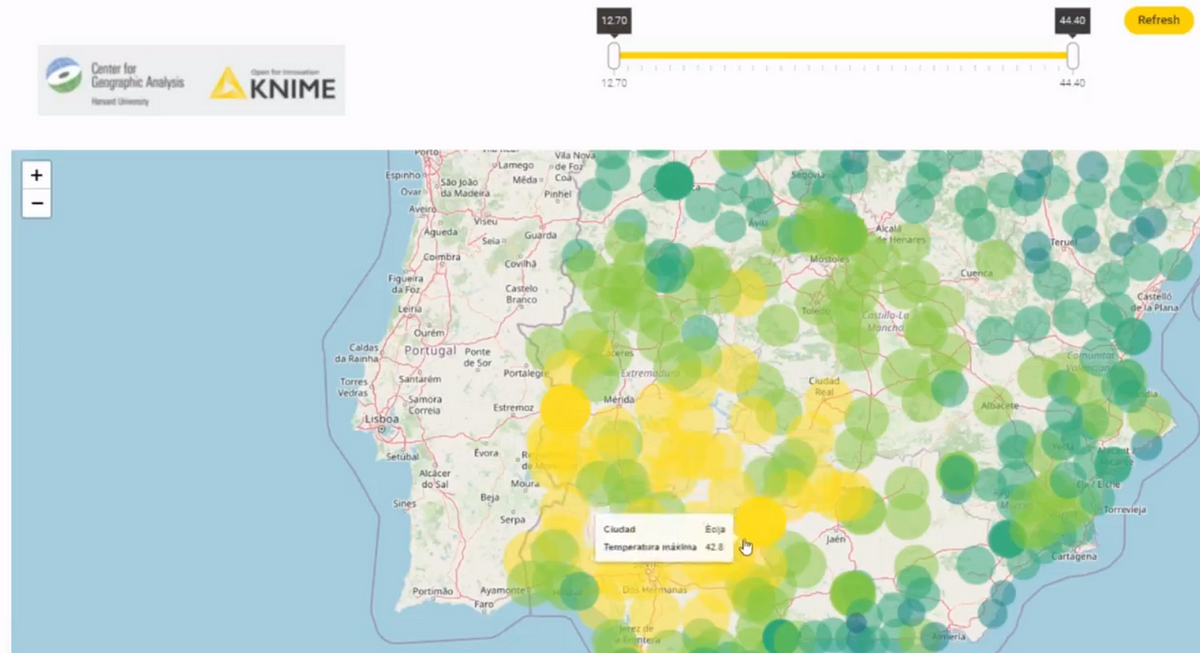Click the 'Beja' map label

(490, 496)
